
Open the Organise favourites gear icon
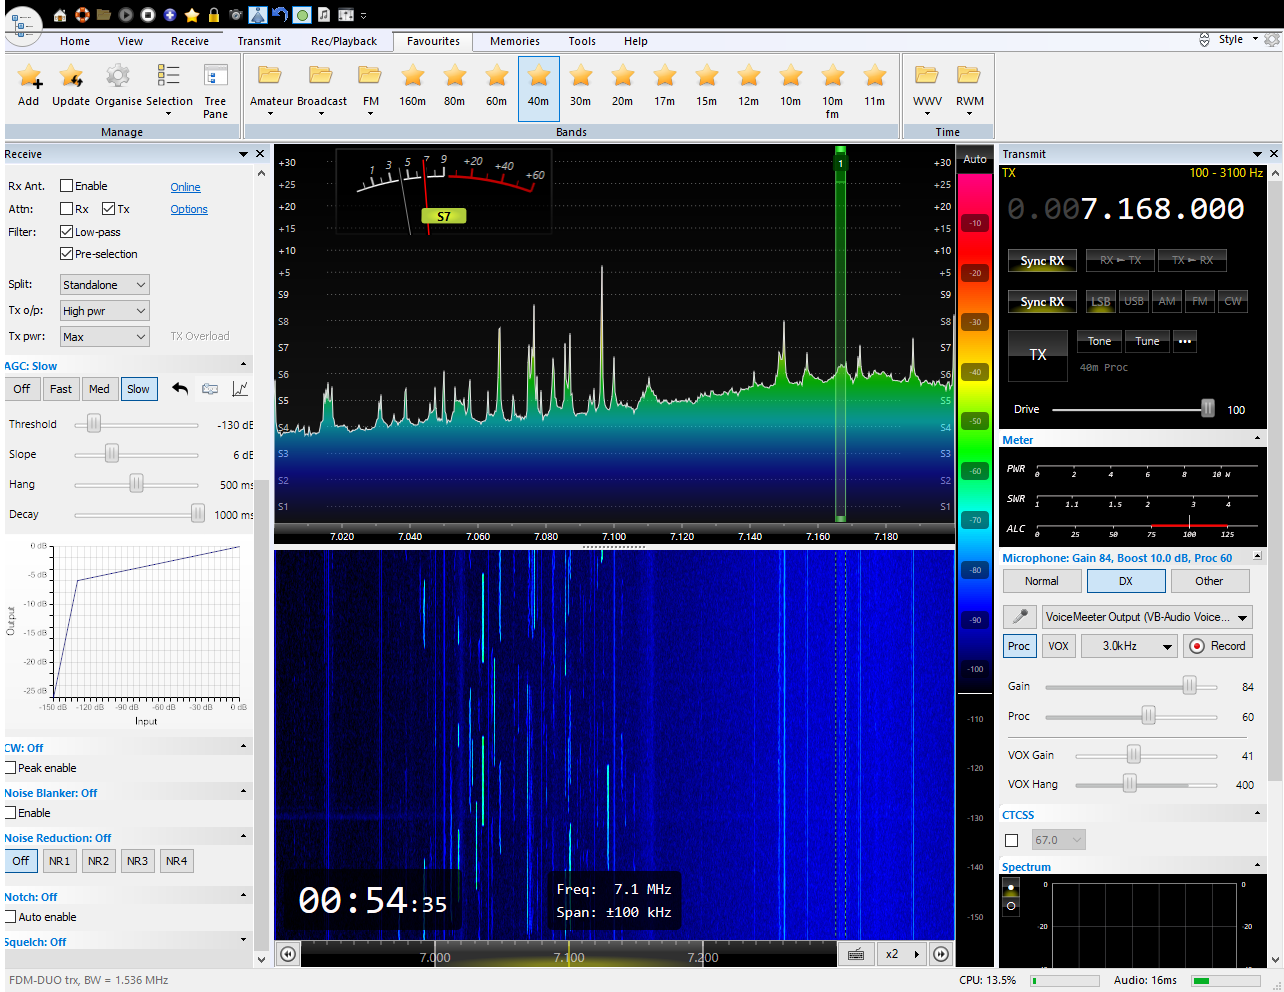pos(118,77)
